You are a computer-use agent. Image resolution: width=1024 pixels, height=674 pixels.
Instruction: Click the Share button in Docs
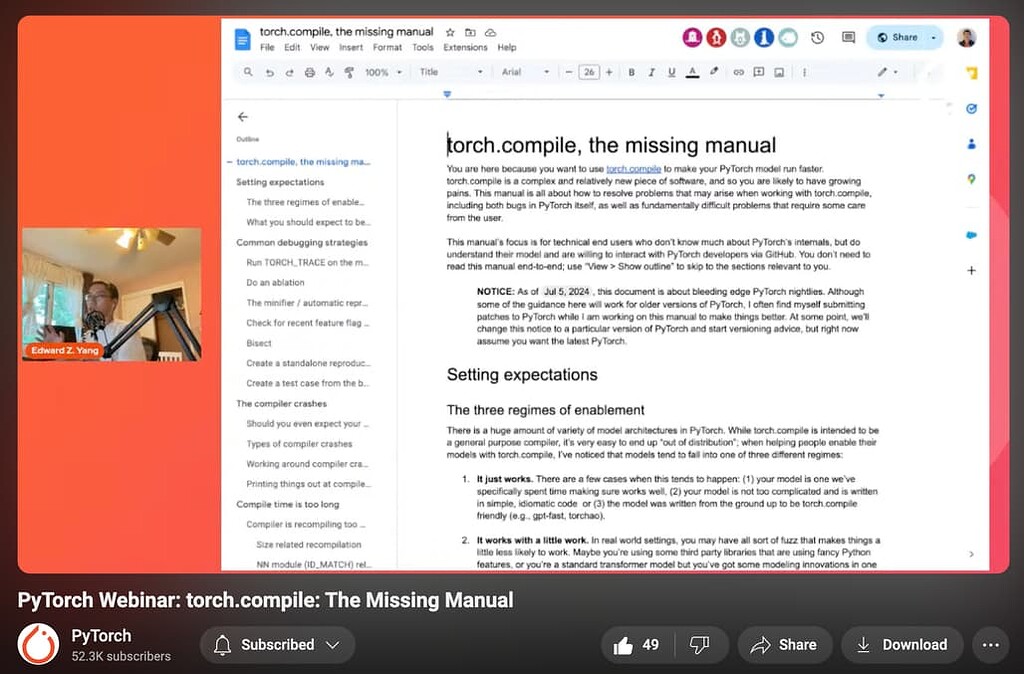[897, 38]
